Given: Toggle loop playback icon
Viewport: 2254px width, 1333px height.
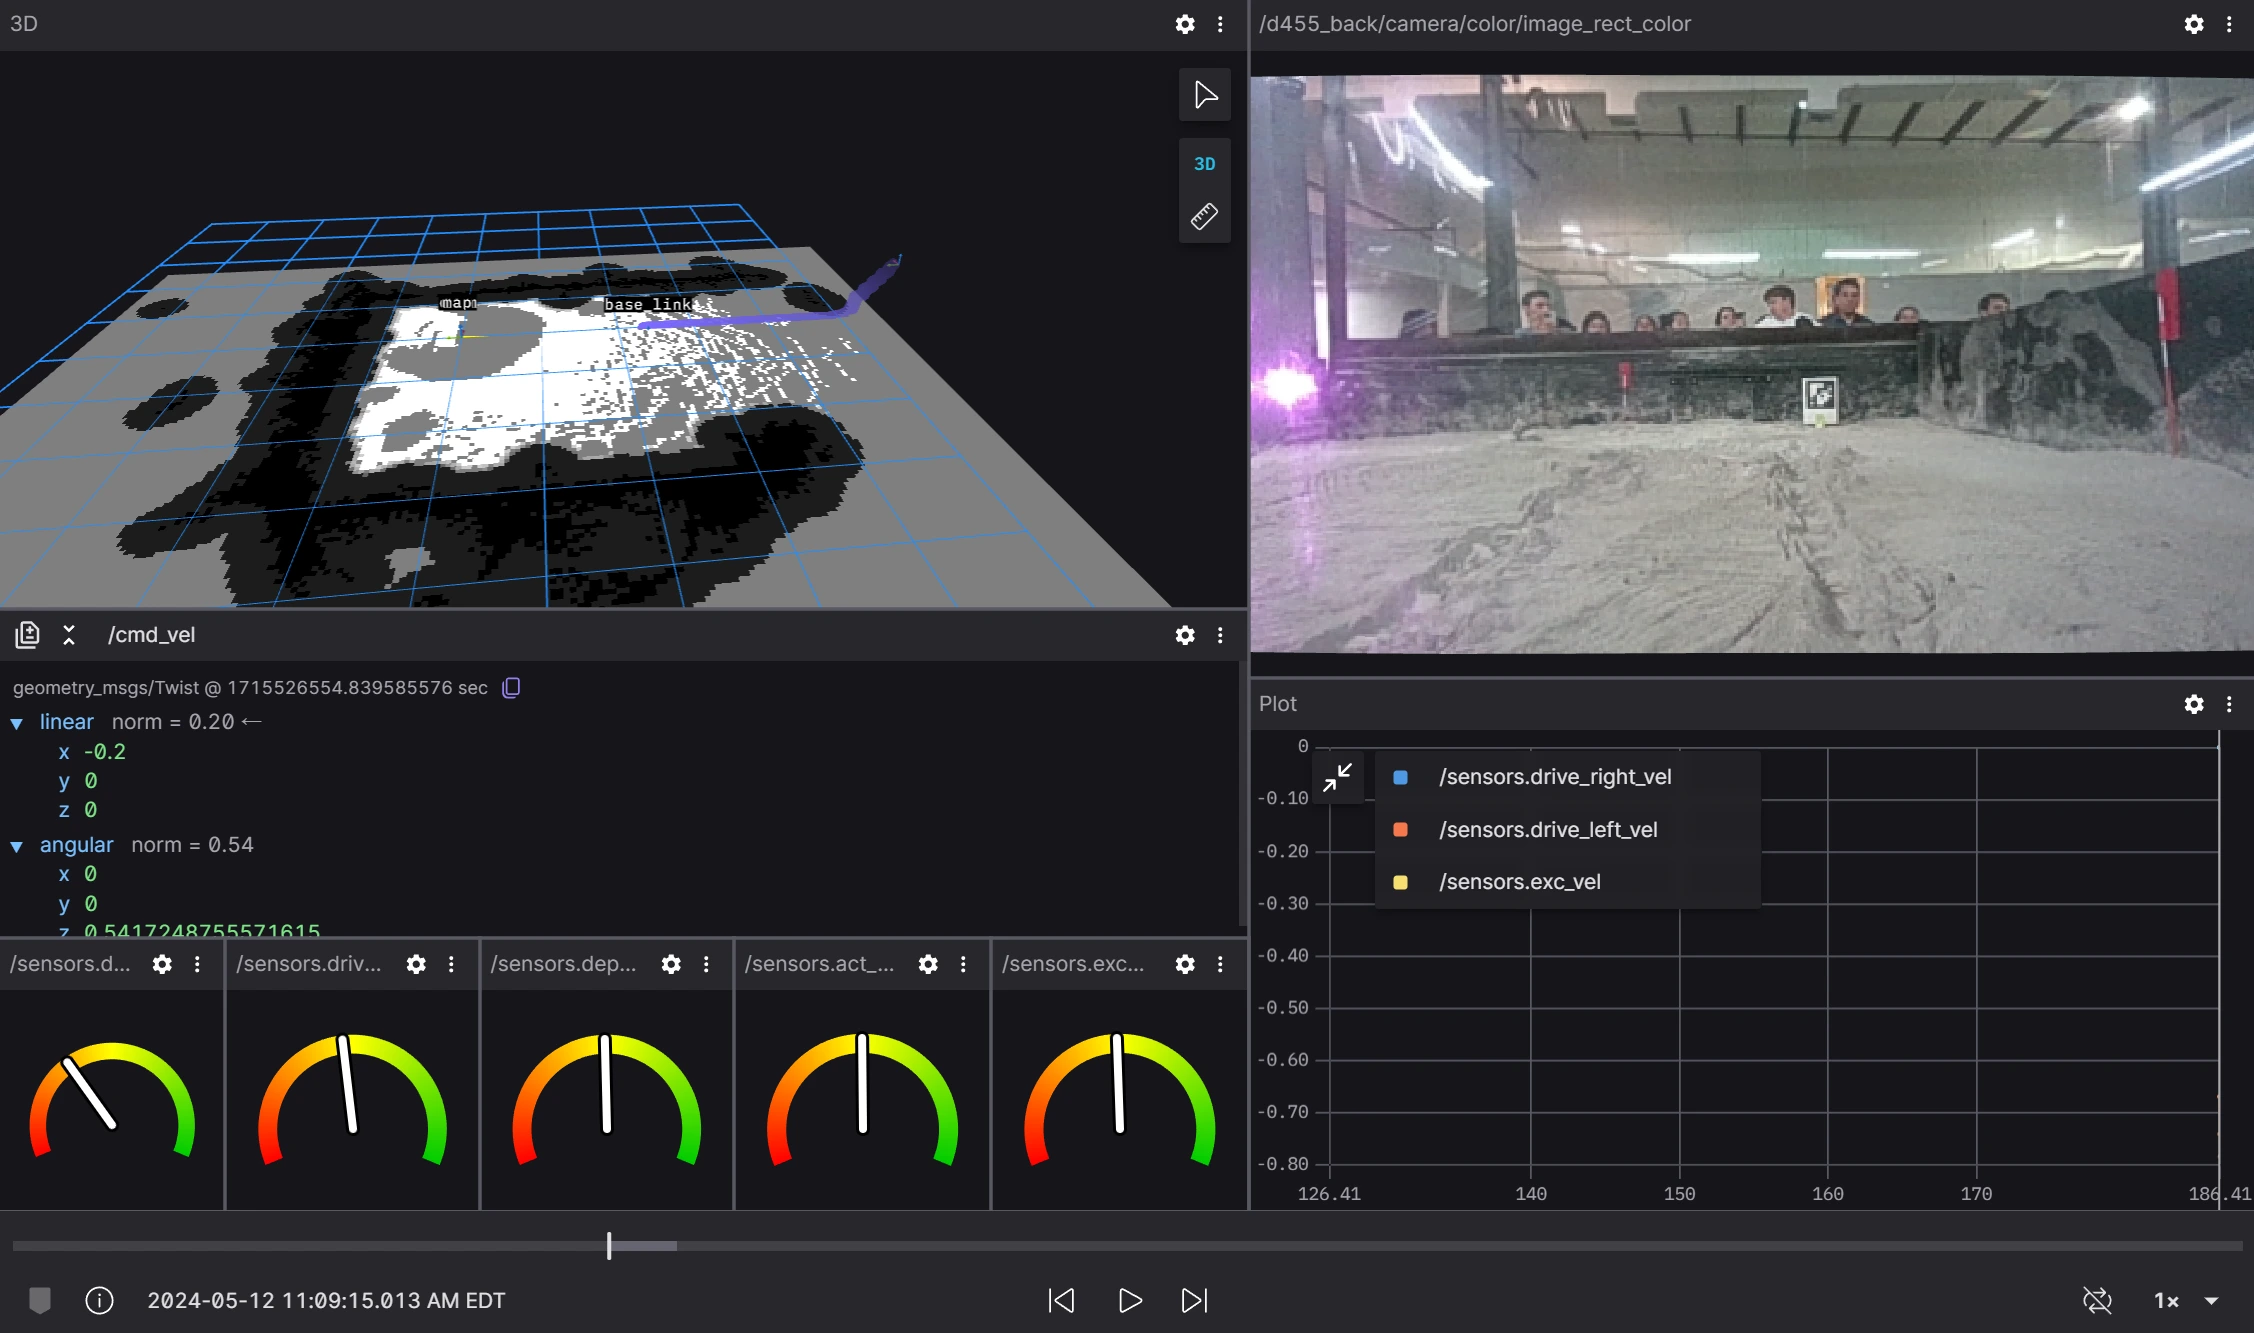Looking at the screenshot, I should [2097, 1300].
